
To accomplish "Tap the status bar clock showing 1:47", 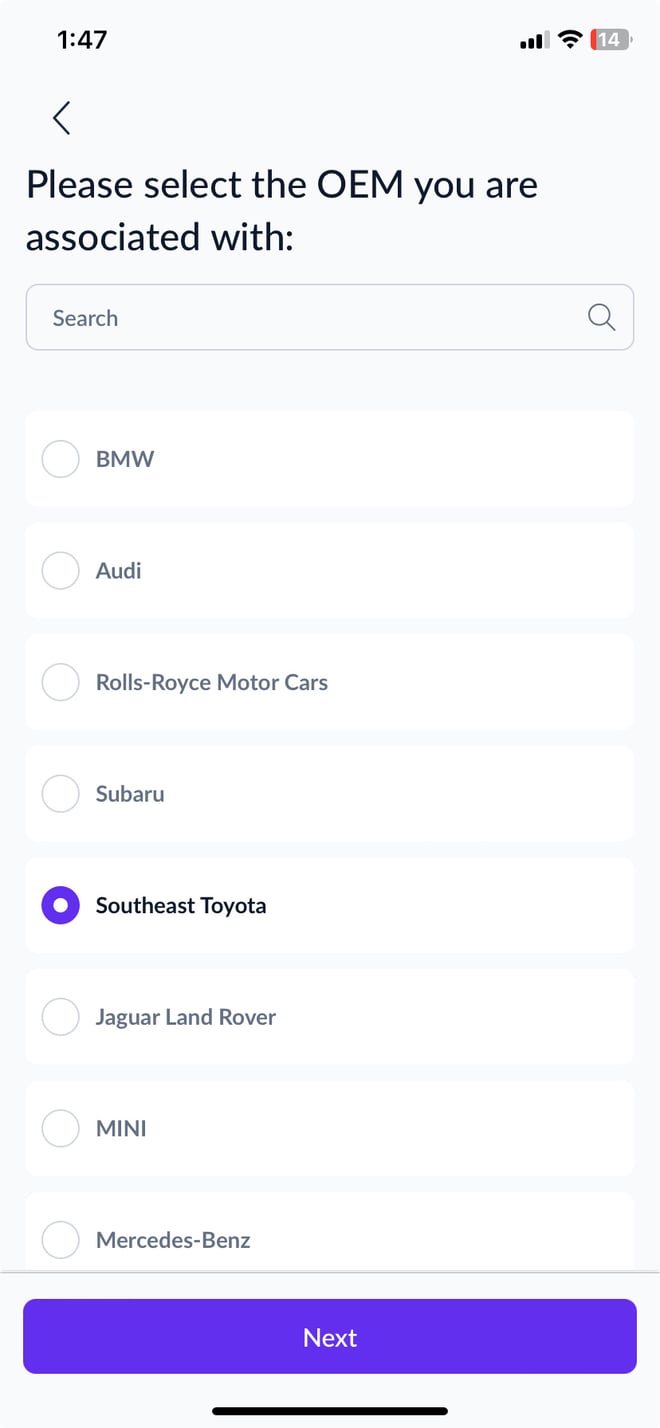I will (x=82, y=40).
